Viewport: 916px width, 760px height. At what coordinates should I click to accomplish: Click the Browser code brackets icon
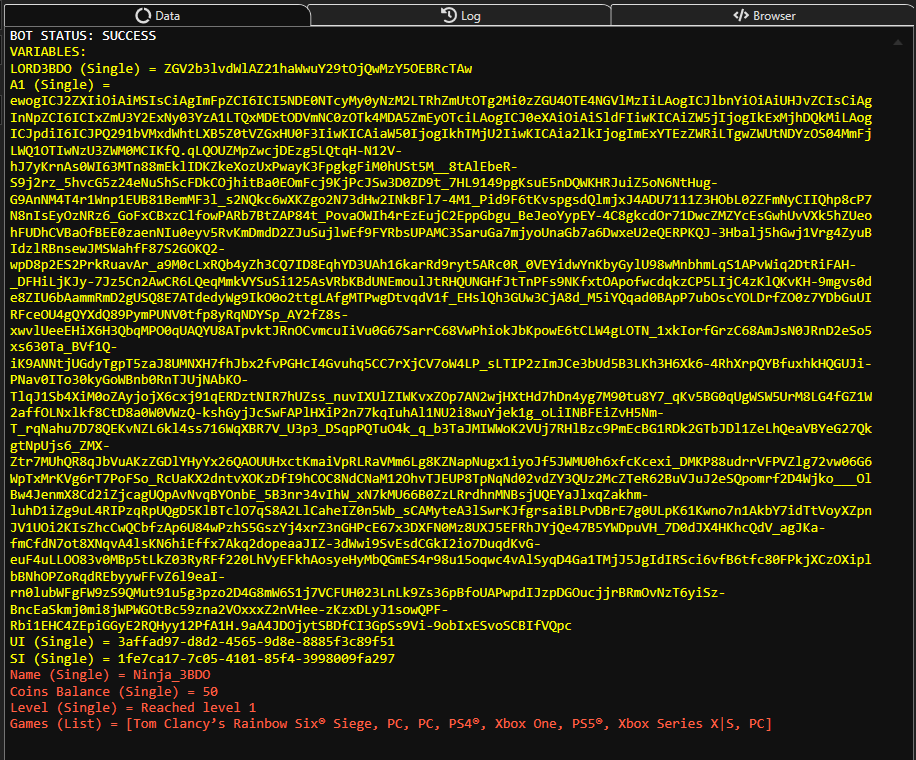[x=741, y=16]
